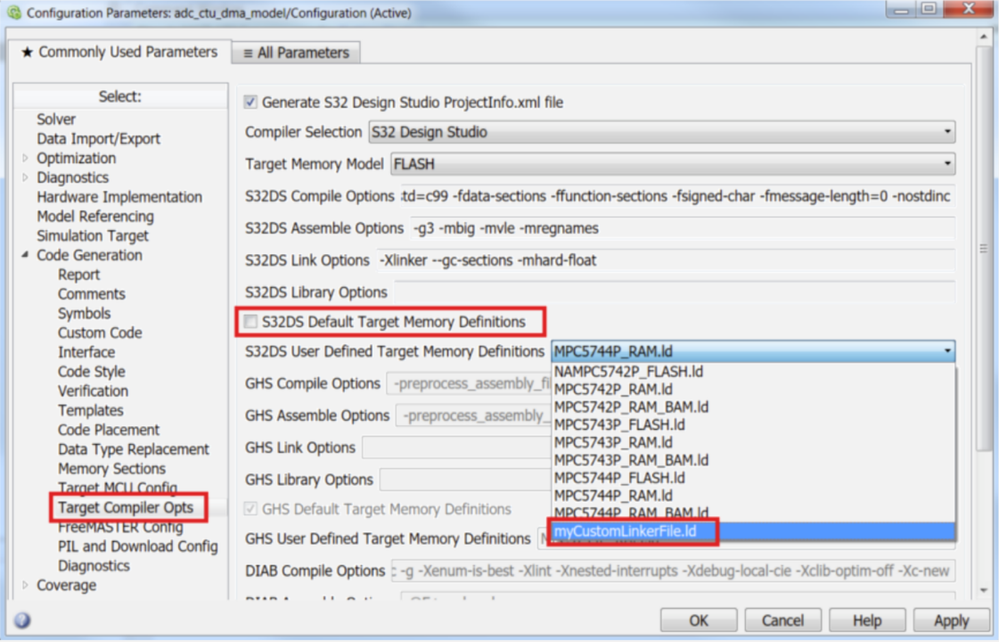Select MPC5743P_FLASH.ld option
This screenshot has width=999, height=642.
(753, 425)
